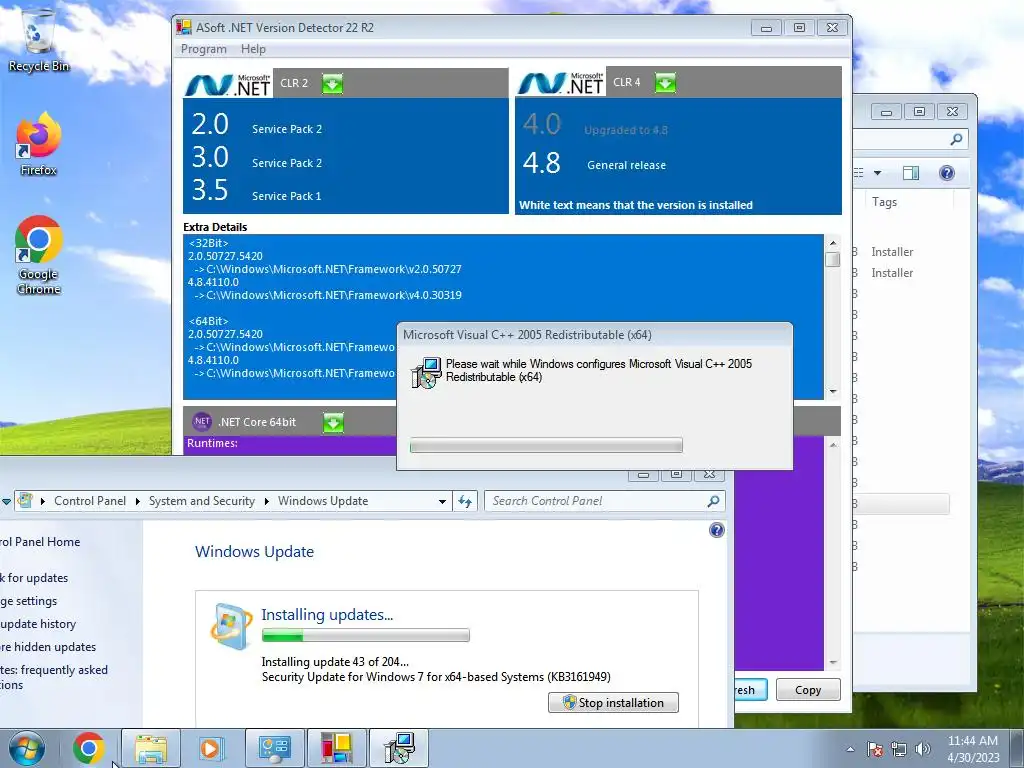
Task: Click the breadcrumb arrow after System and Security
Action: tap(266, 502)
